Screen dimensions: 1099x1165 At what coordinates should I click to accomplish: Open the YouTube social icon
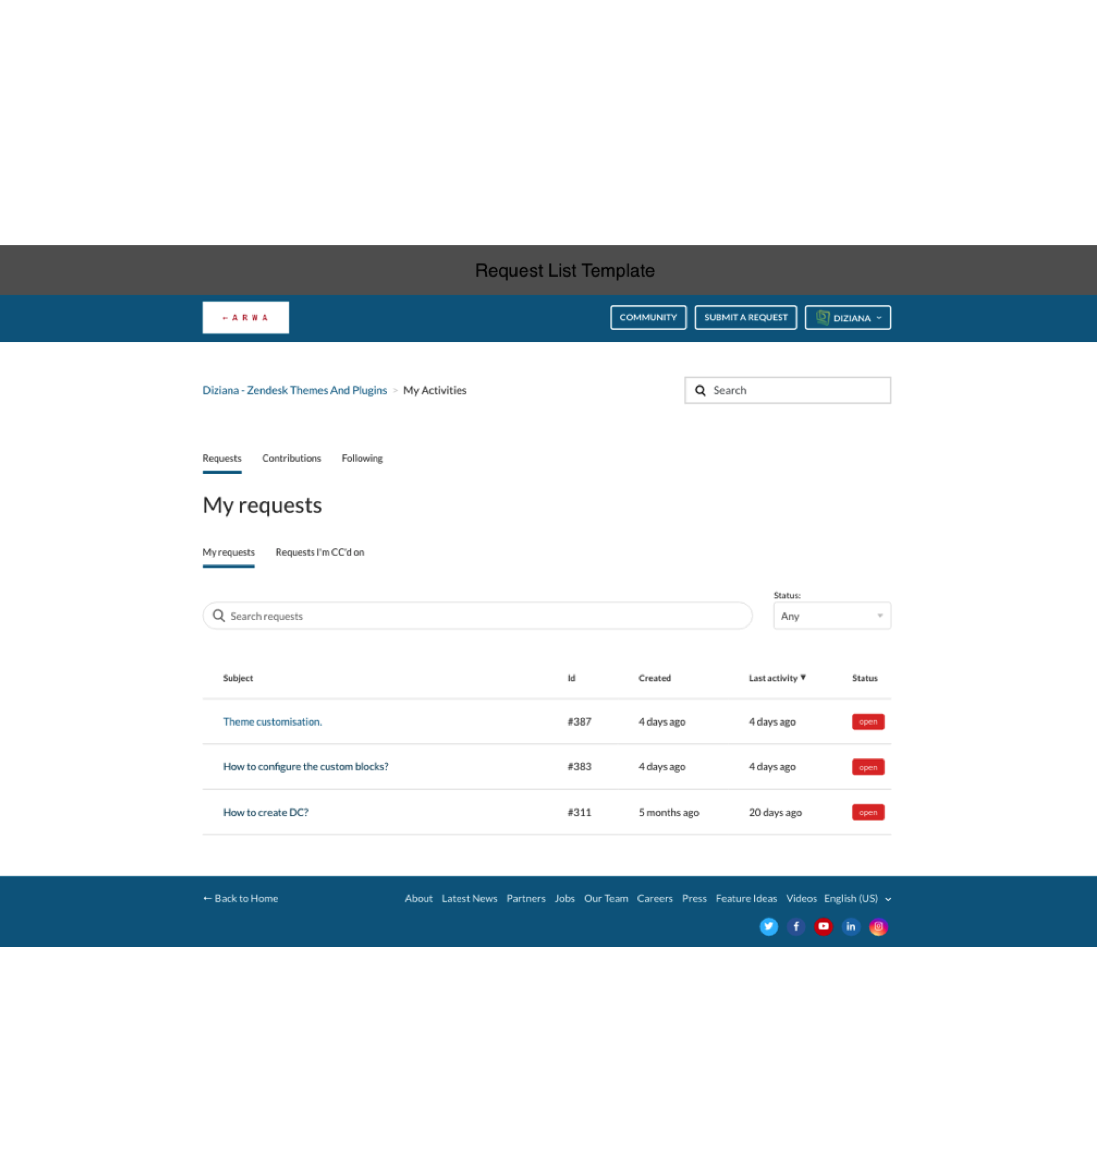pyautogui.click(x=823, y=927)
